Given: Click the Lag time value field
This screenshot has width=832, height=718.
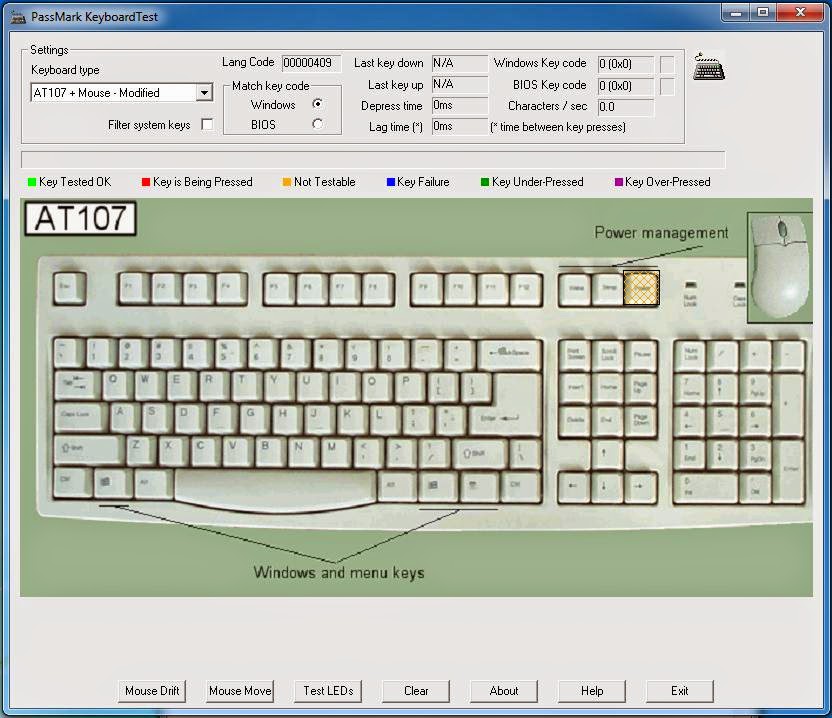Looking at the screenshot, I should tap(460, 126).
